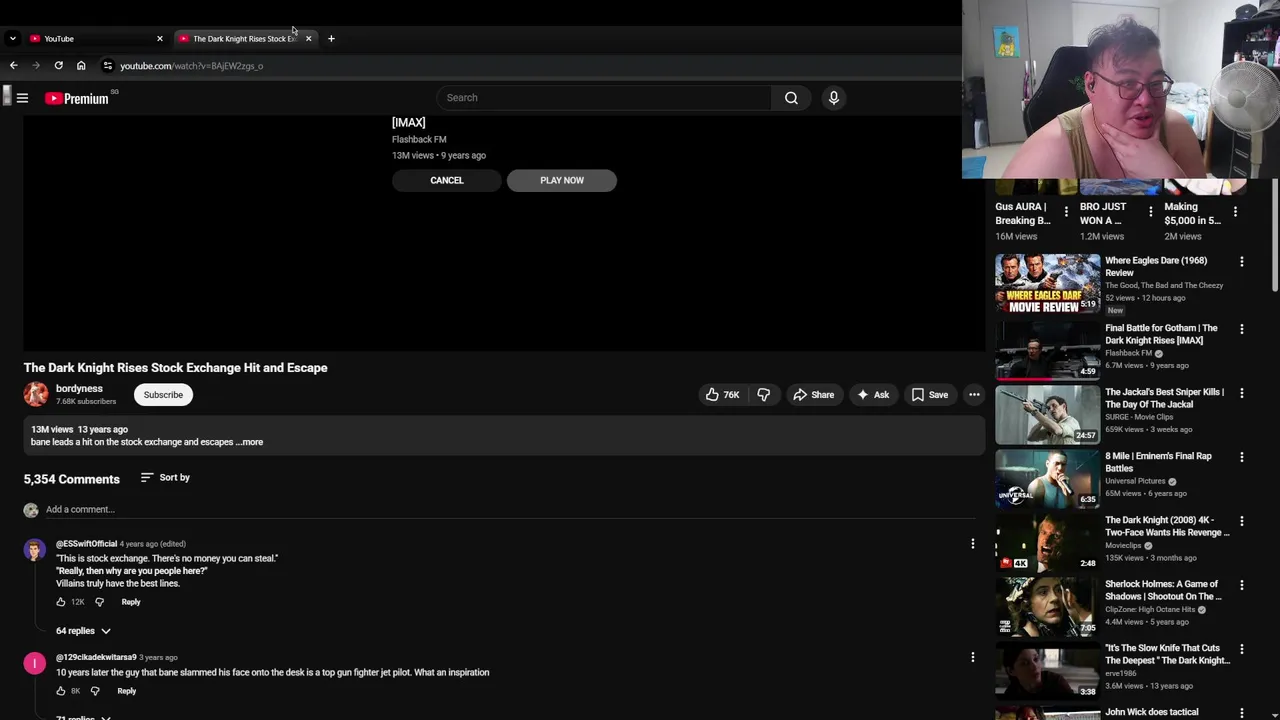Go back with browser back arrow
The image size is (1280, 720).
pos(13,66)
